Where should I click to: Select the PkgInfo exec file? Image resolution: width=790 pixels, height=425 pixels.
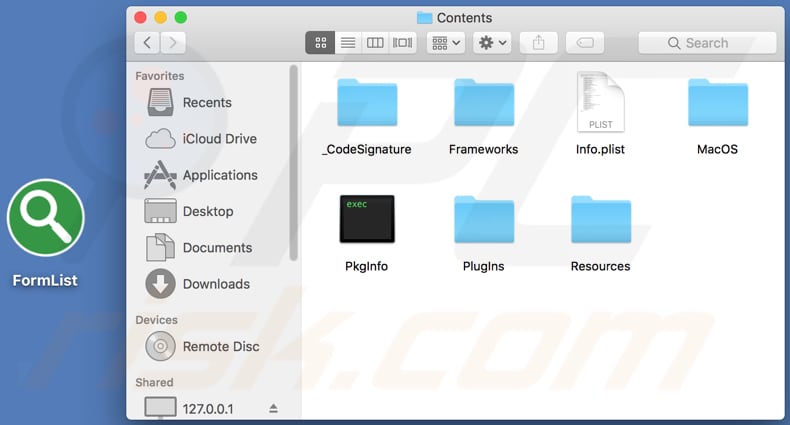(367, 219)
